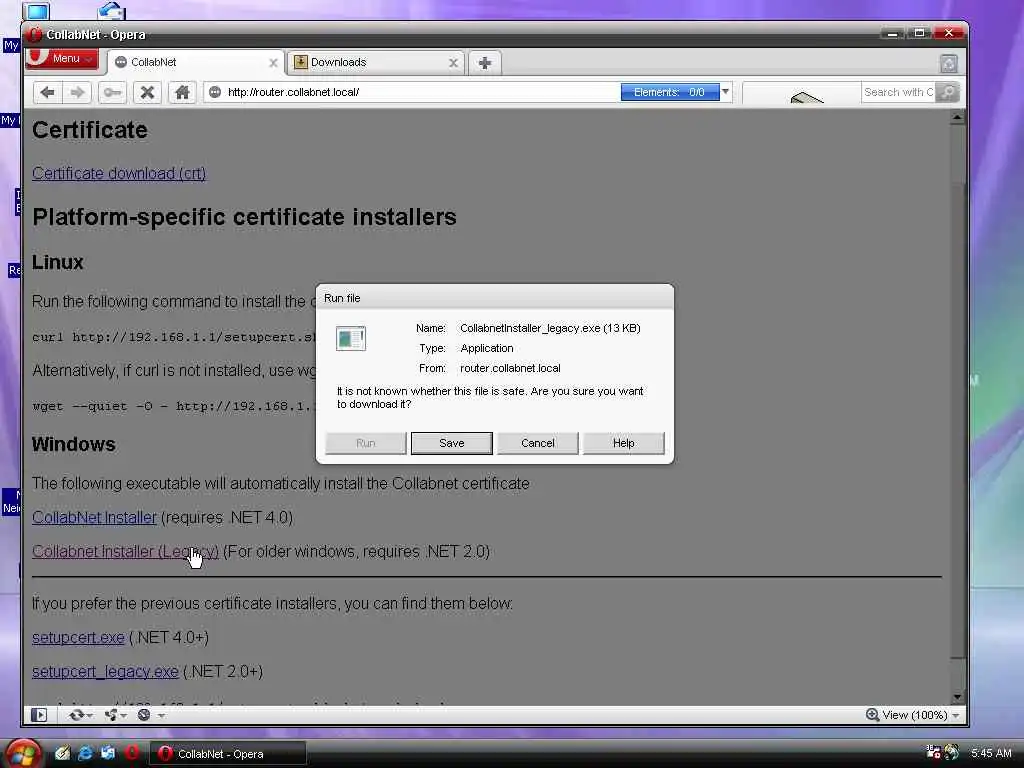Switch to the Downloads tab
The image size is (1024, 768).
click(x=375, y=63)
